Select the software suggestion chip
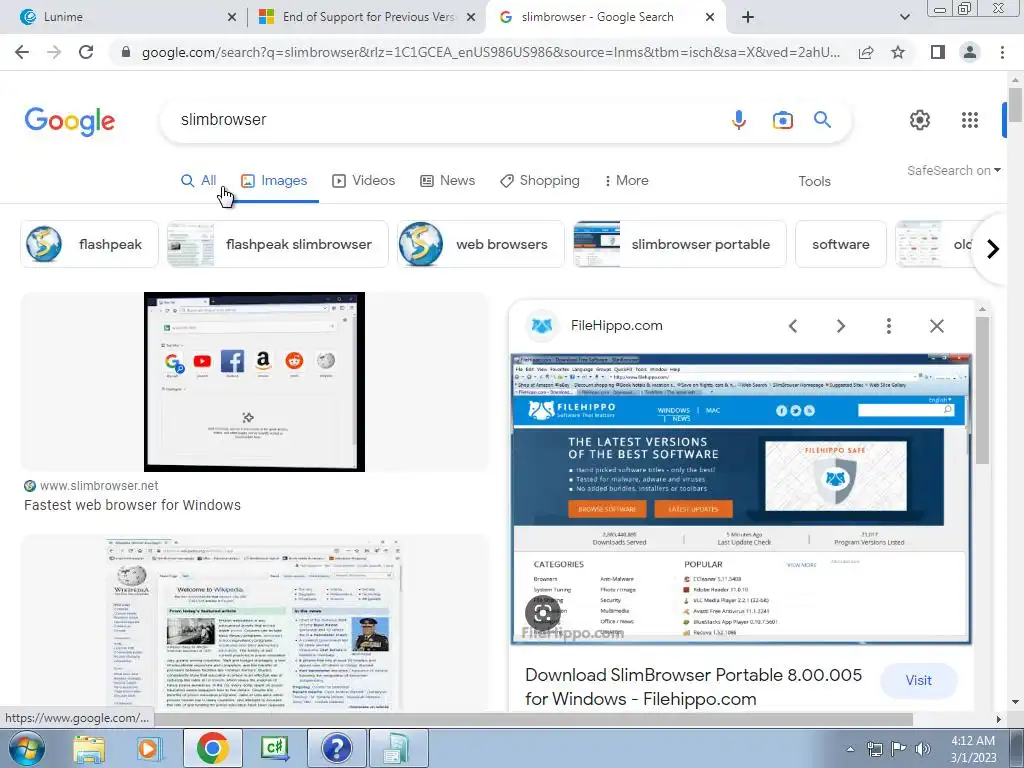Screen dimensions: 1024x768 [840, 244]
